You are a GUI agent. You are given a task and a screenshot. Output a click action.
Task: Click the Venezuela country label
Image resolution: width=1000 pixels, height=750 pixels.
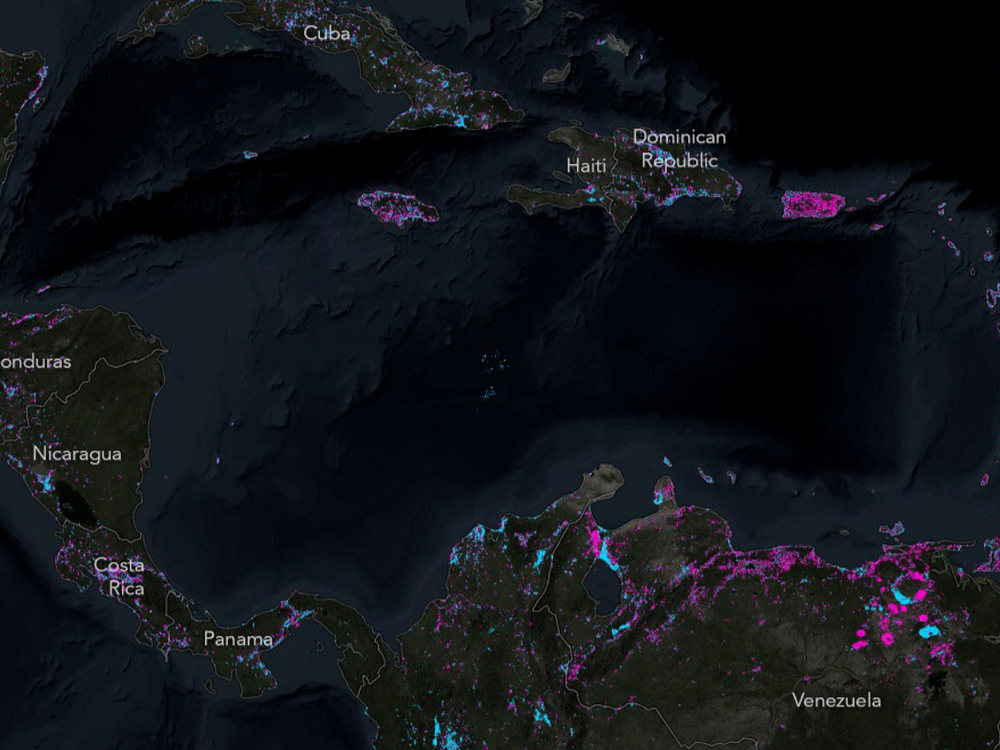(x=836, y=700)
